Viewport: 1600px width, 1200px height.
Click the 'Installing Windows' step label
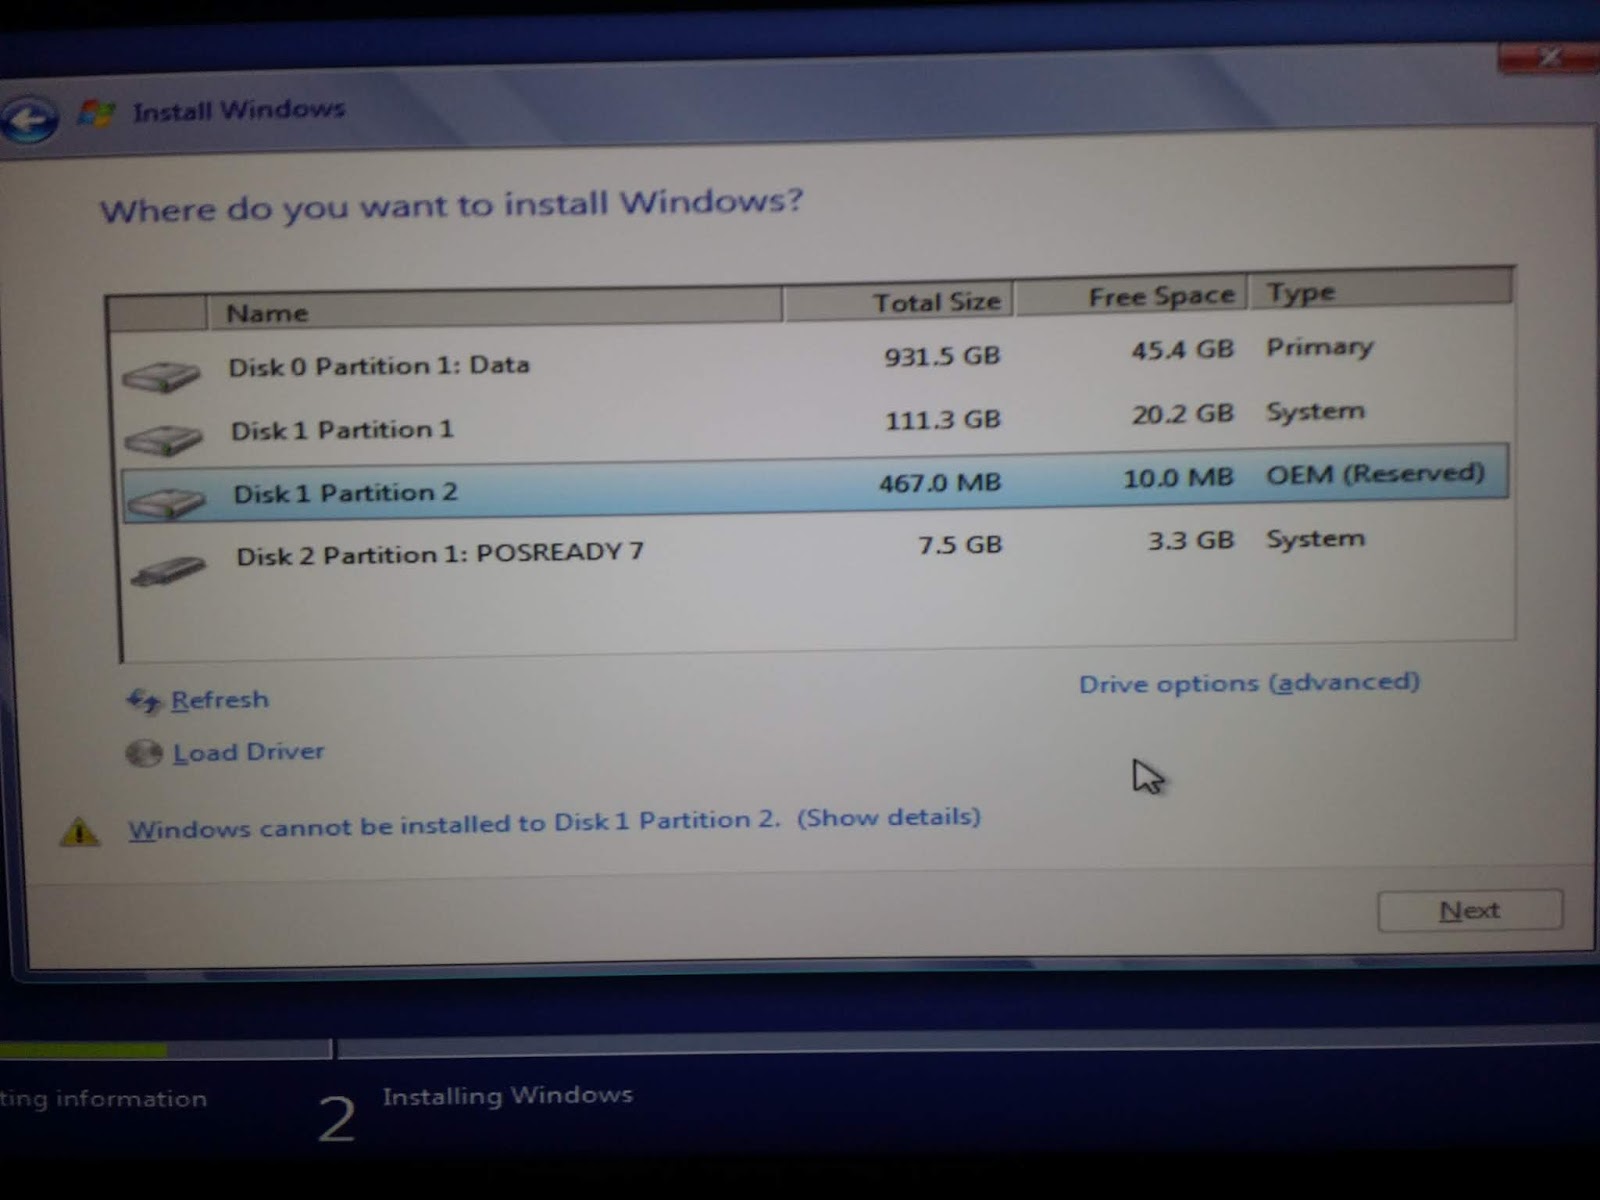pyautogui.click(x=507, y=1096)
